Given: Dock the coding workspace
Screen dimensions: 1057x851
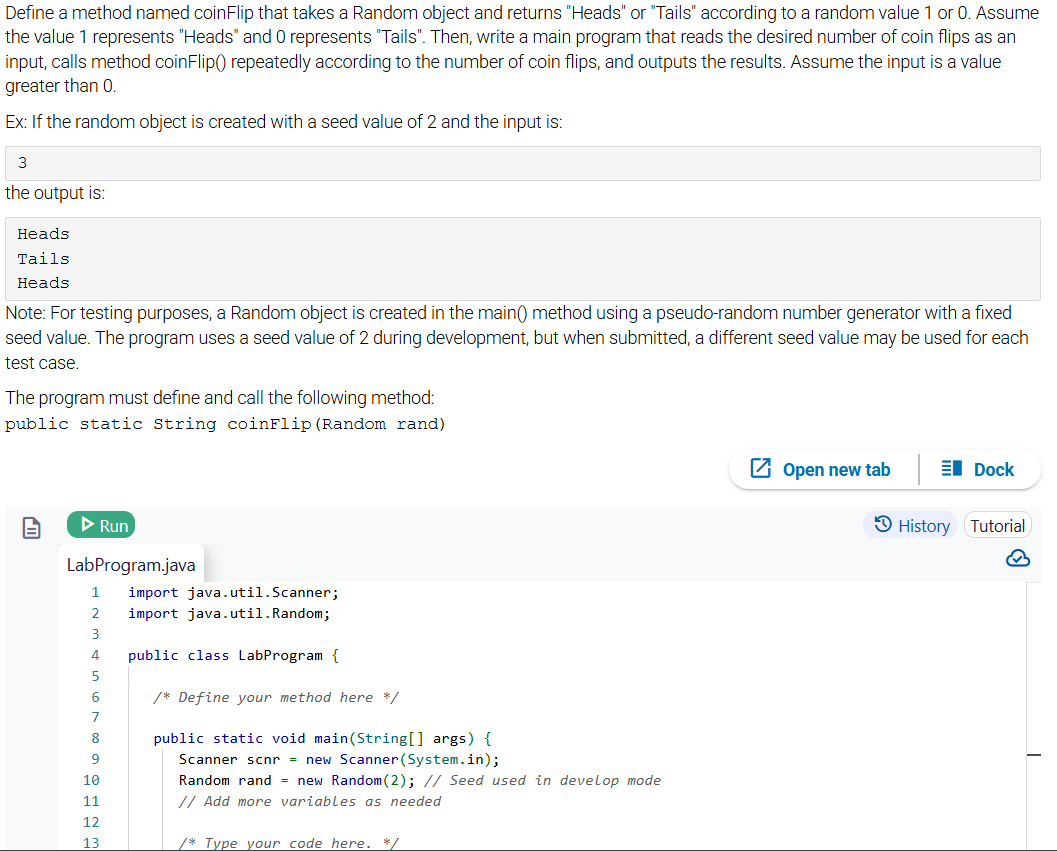Looking at the screenshot, I should click(x=979, y=468).
